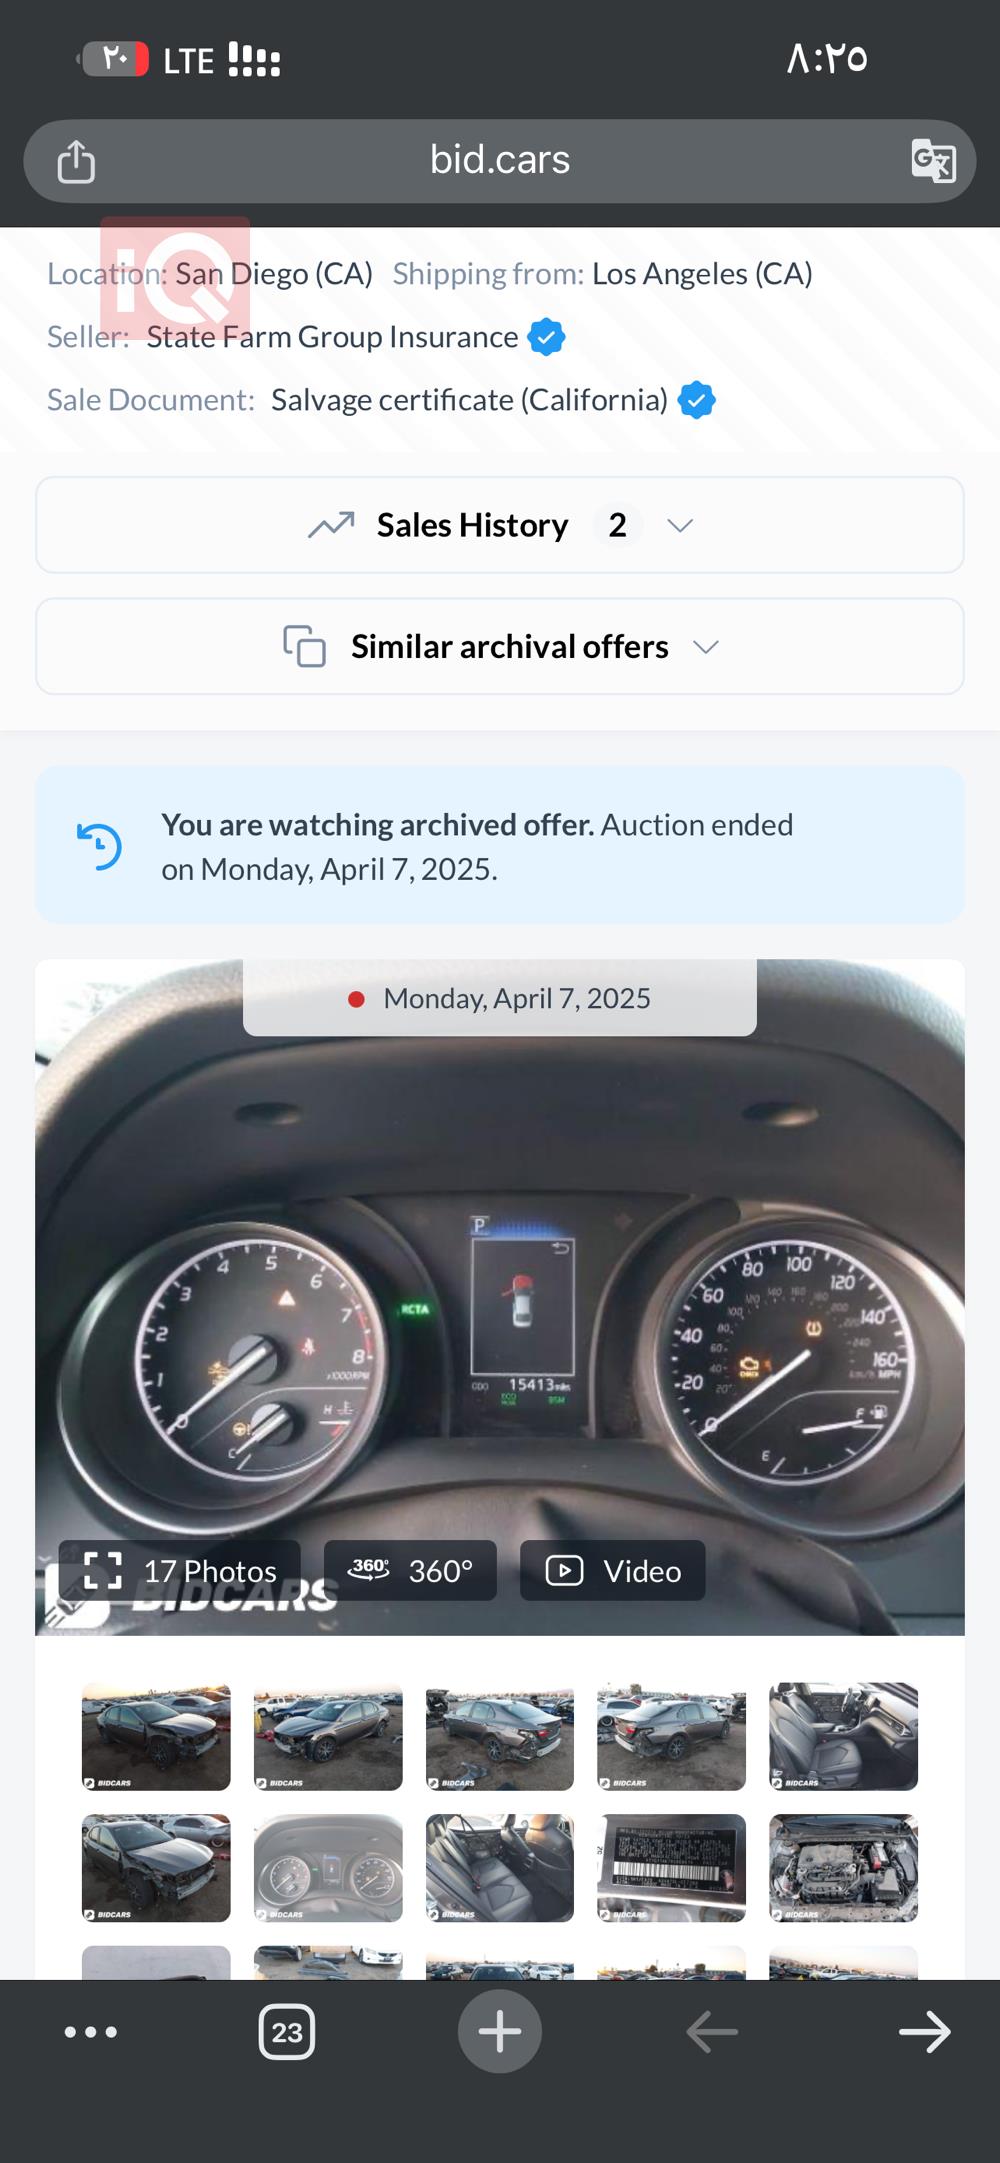The image size is (1000, 2163).
Task: Open the 360° view
Action: [410, 1571]
